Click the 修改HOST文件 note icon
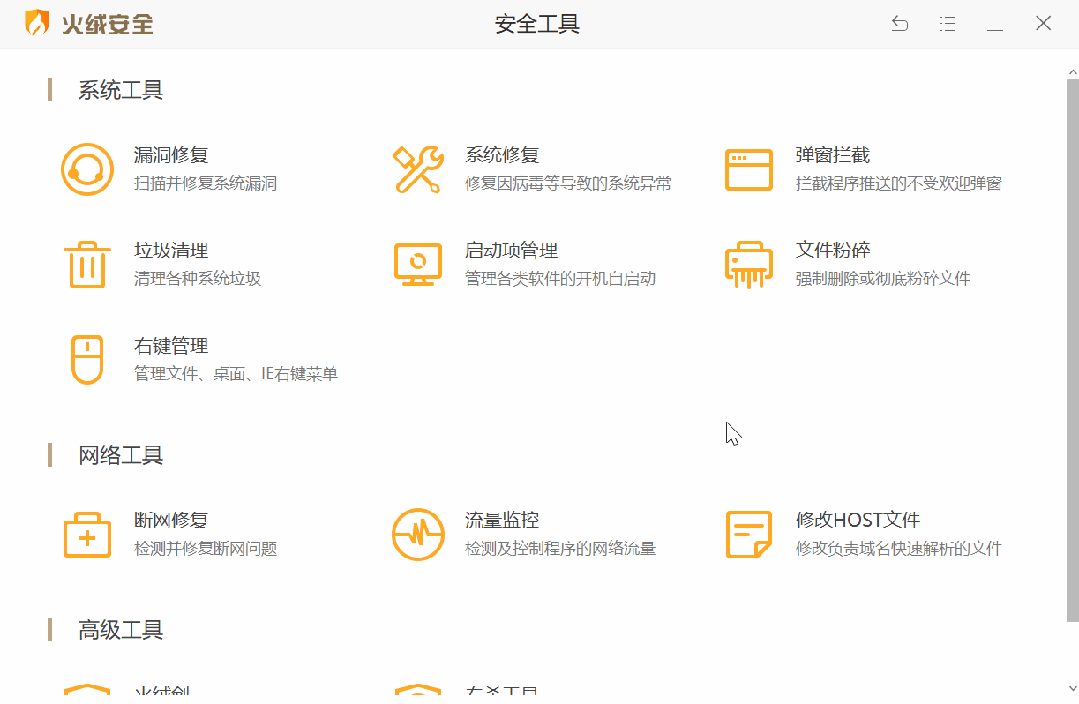This screenshot has height=704, width=1079. click(749, 535)
